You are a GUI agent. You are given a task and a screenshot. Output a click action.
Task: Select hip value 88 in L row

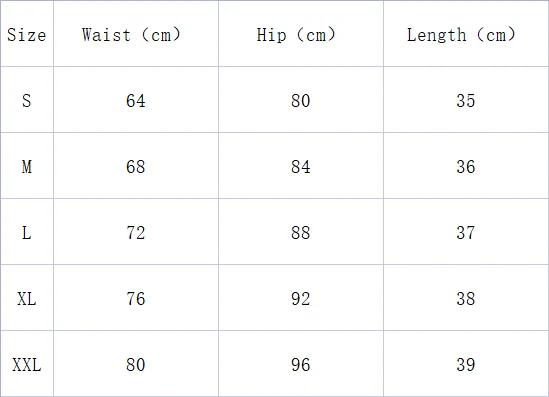[301, 233]
